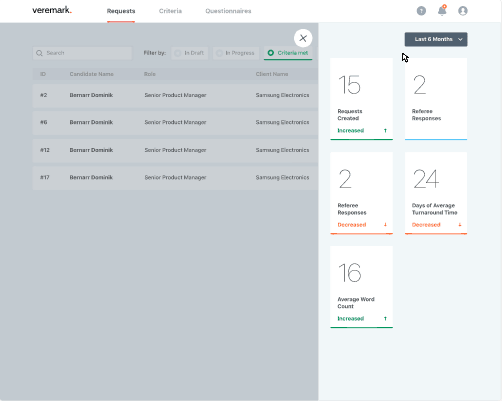Click the Requests Created increase arrow
Screen dimensions: 502x401
(385, 131)
